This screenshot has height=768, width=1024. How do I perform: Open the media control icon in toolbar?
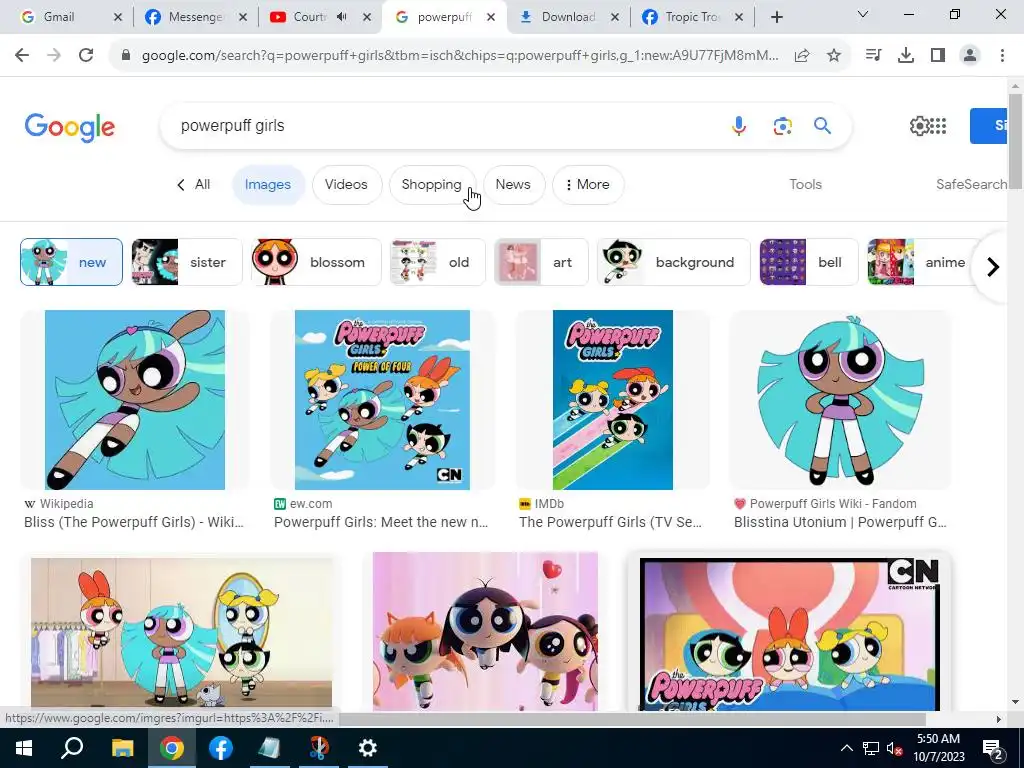pyautogui.click(x=873, y=56)
